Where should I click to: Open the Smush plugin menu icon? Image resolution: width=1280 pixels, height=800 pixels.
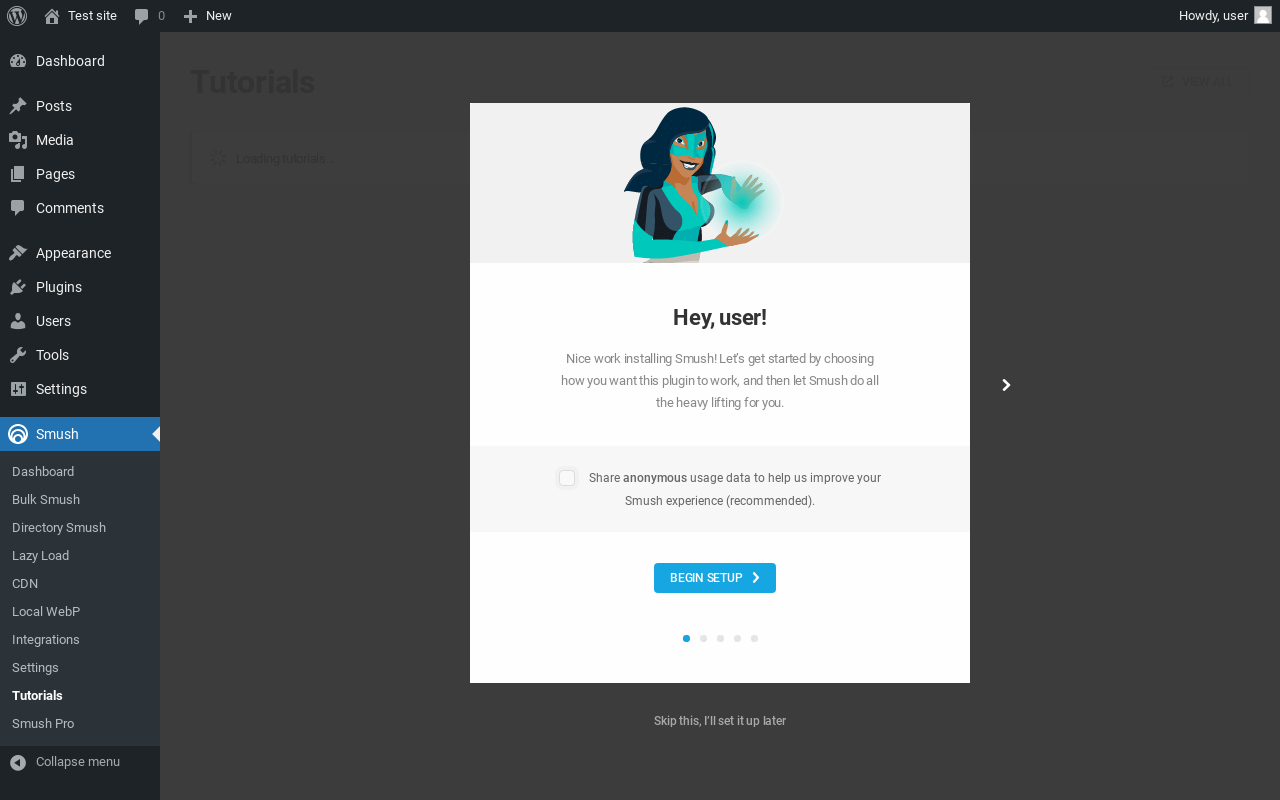tap(18, 434)
